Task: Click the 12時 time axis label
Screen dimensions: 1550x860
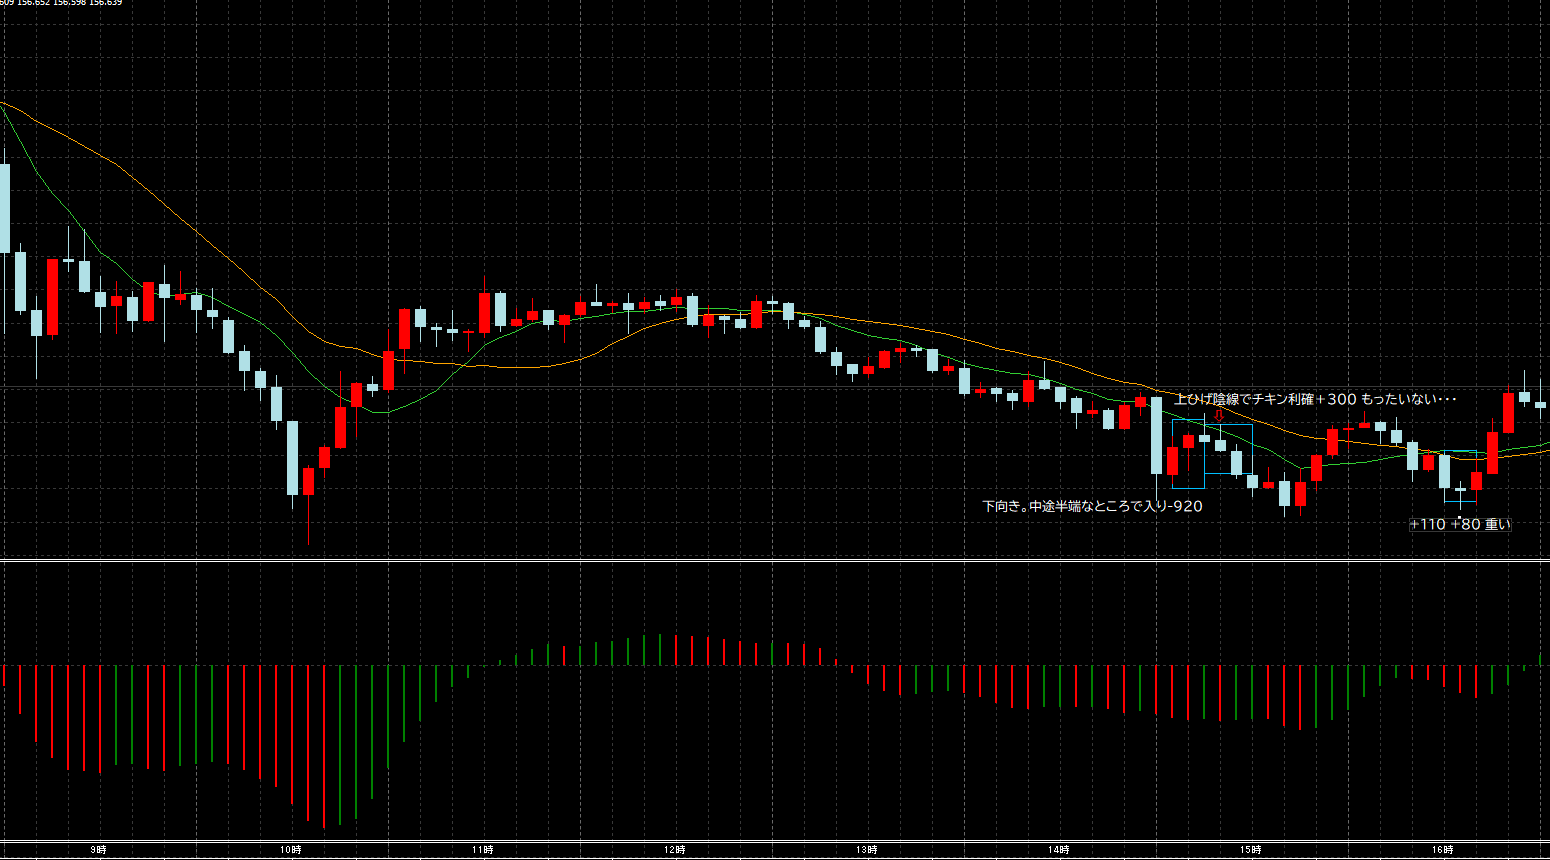Action: [674, 850]
